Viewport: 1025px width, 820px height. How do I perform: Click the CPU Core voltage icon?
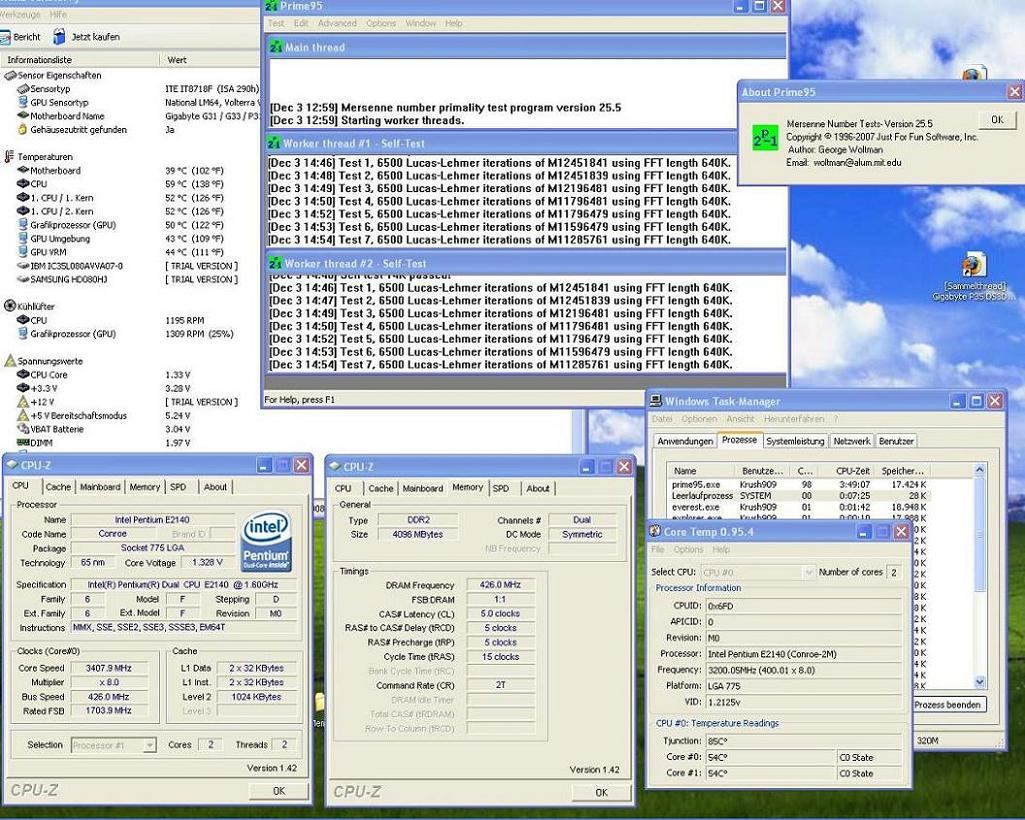tap(23, 375)
